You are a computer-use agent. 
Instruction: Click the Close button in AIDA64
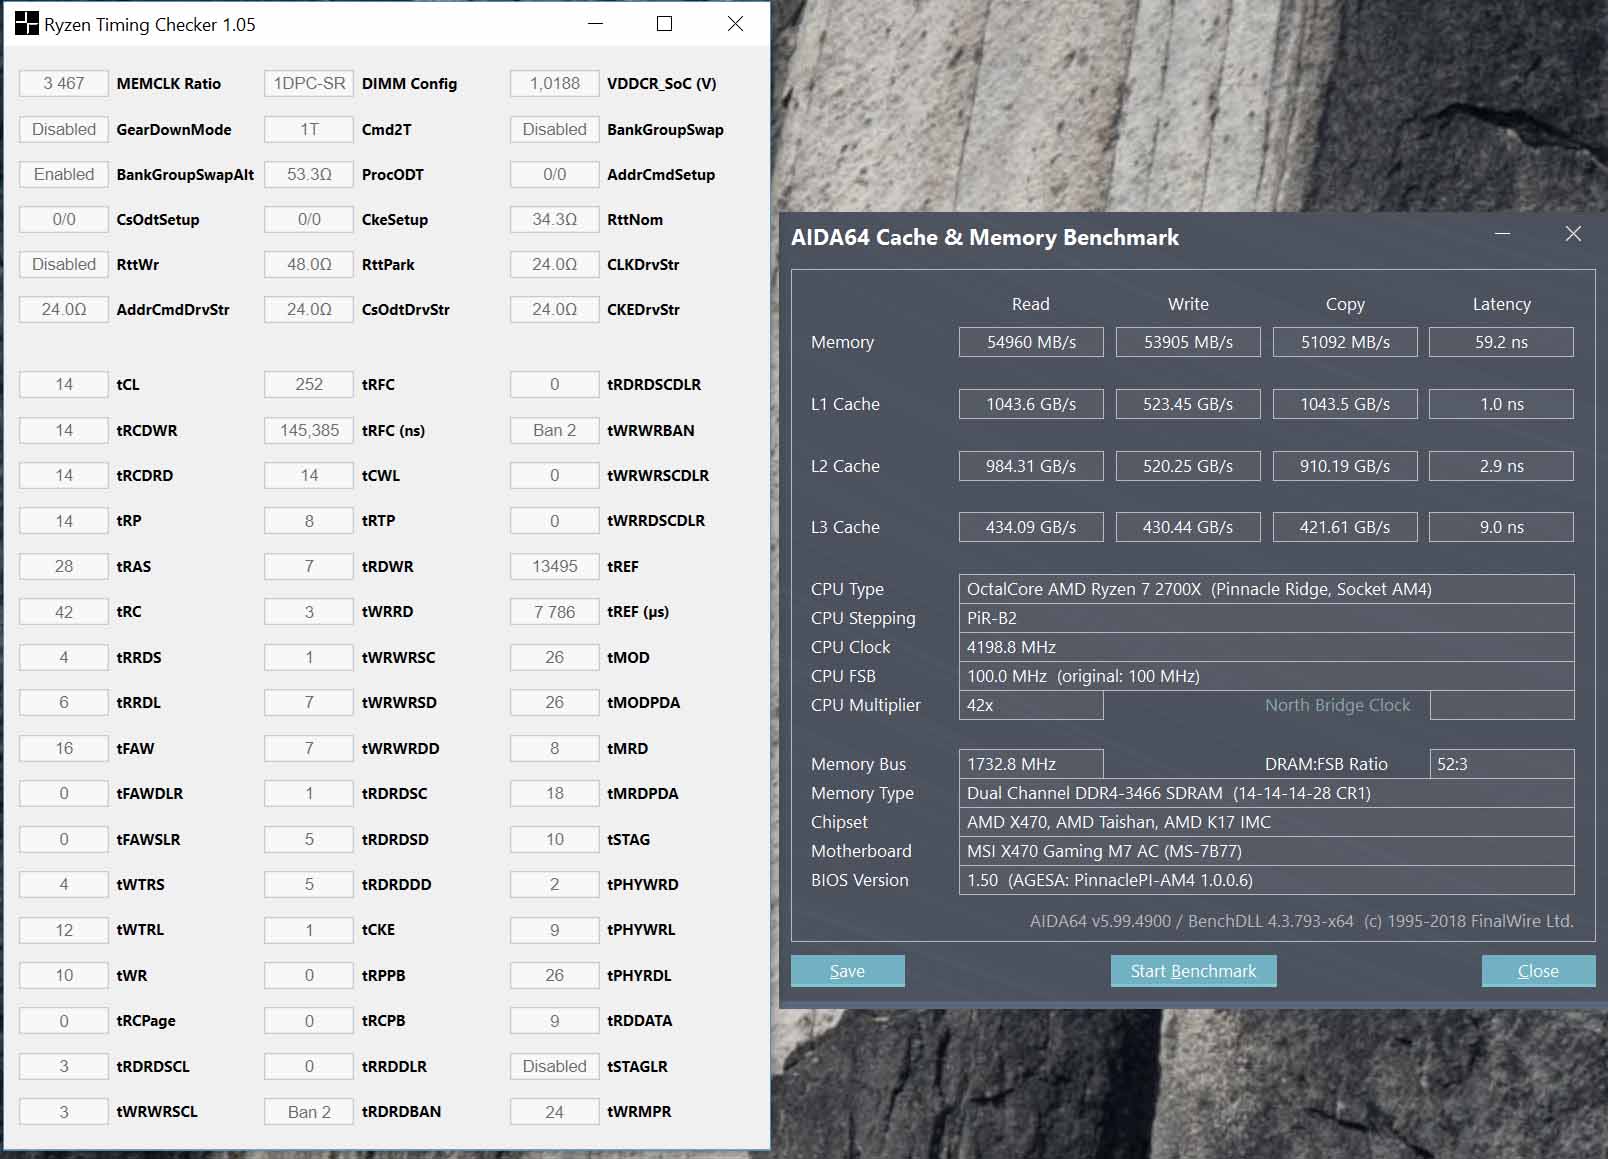[x=1538, y=971]
